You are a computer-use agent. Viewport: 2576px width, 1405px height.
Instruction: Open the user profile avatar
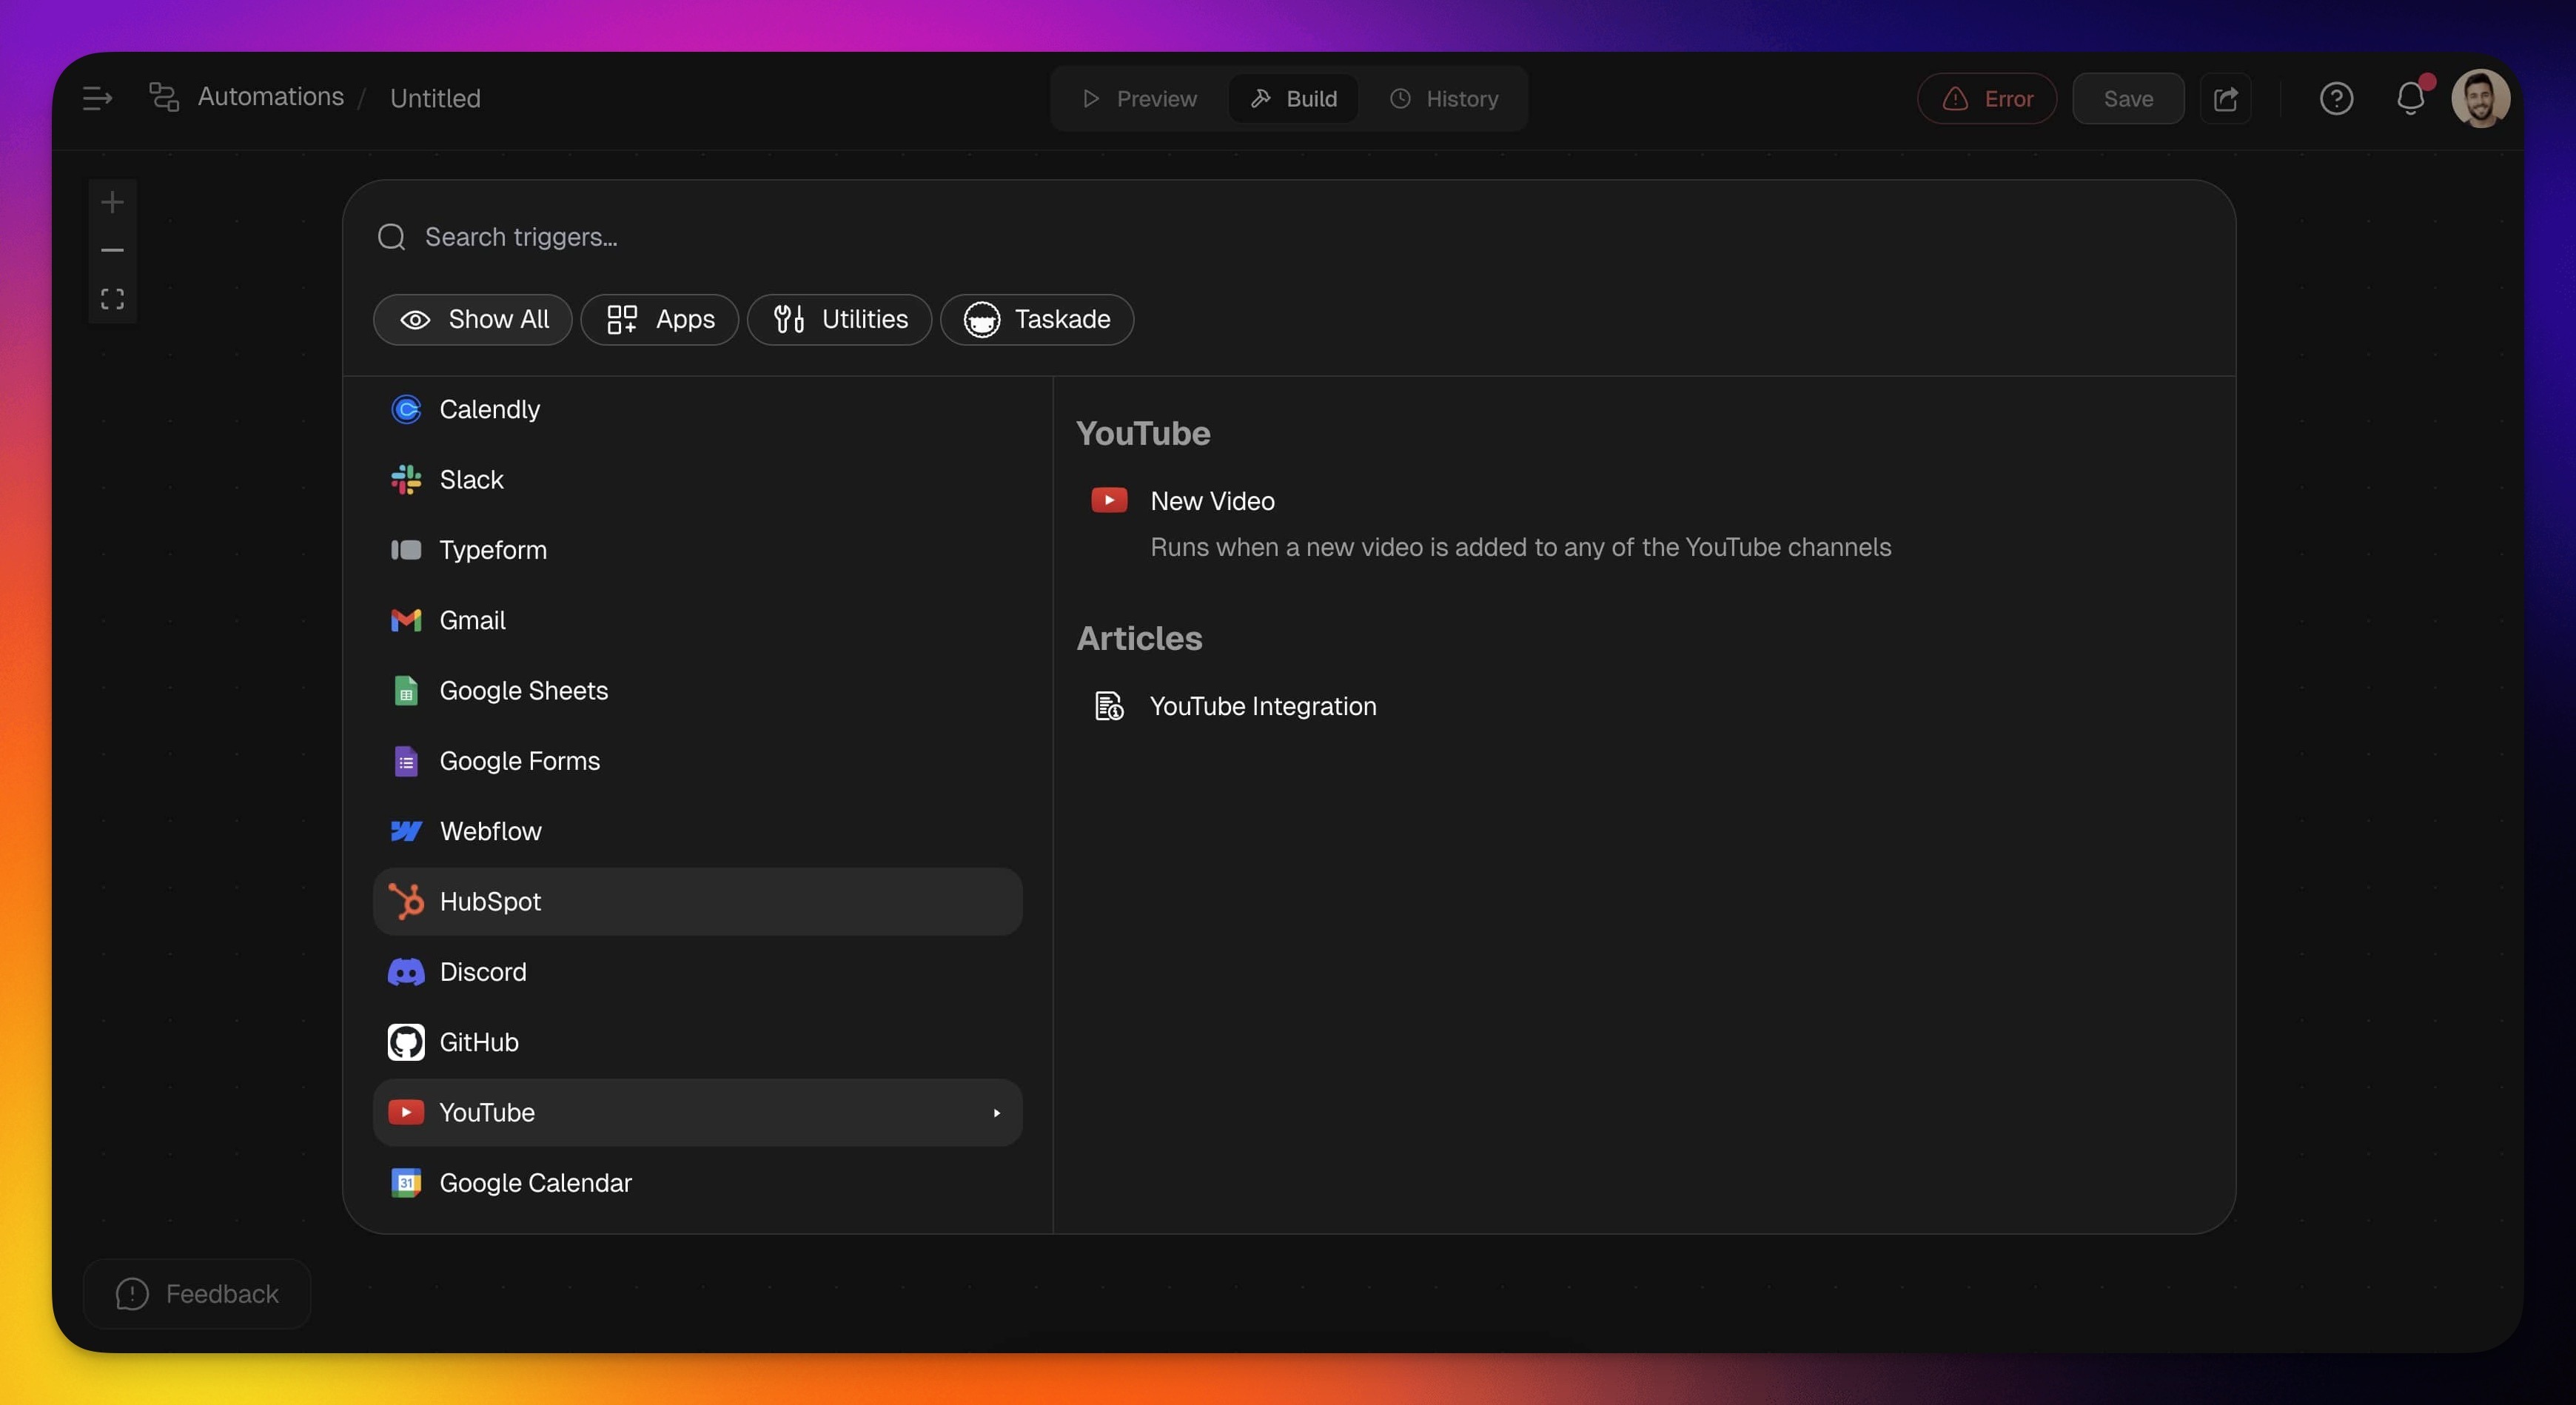2480,98
